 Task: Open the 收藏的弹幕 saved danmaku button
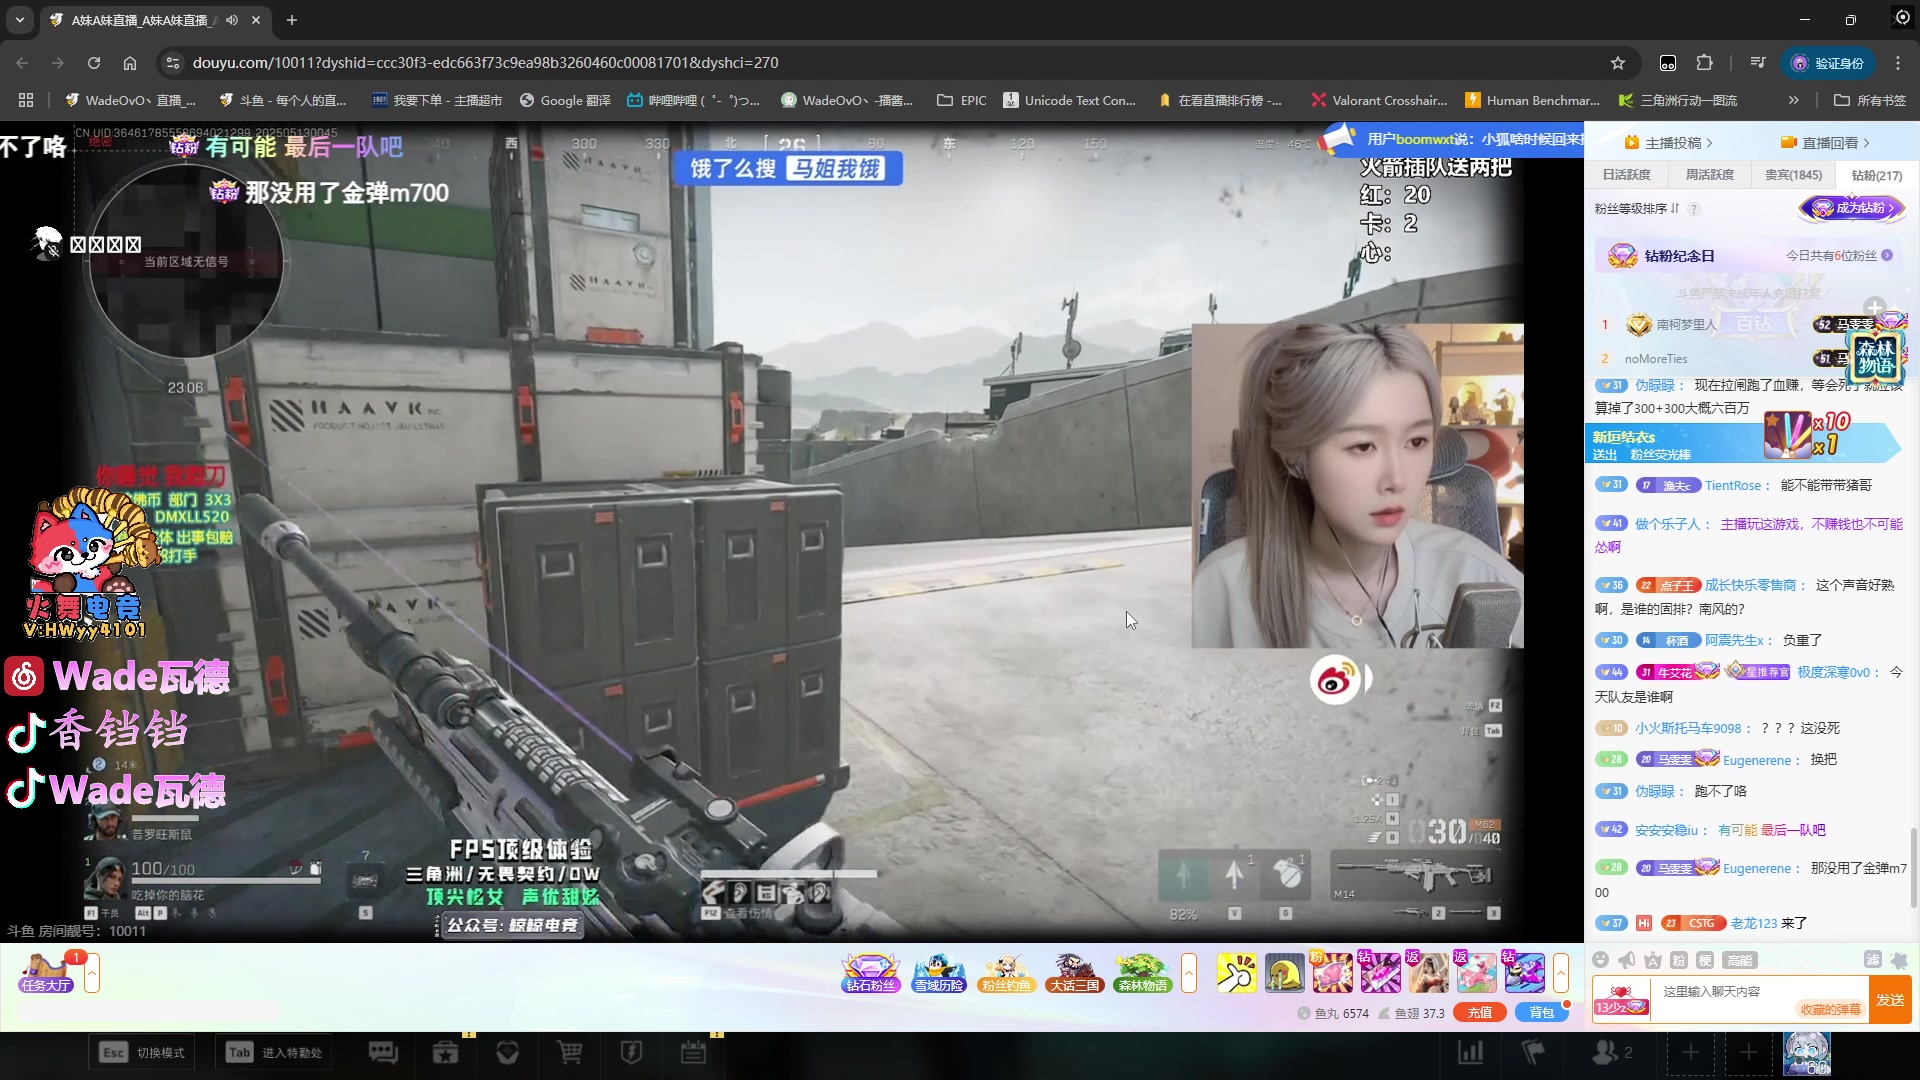(1830, 1010)
